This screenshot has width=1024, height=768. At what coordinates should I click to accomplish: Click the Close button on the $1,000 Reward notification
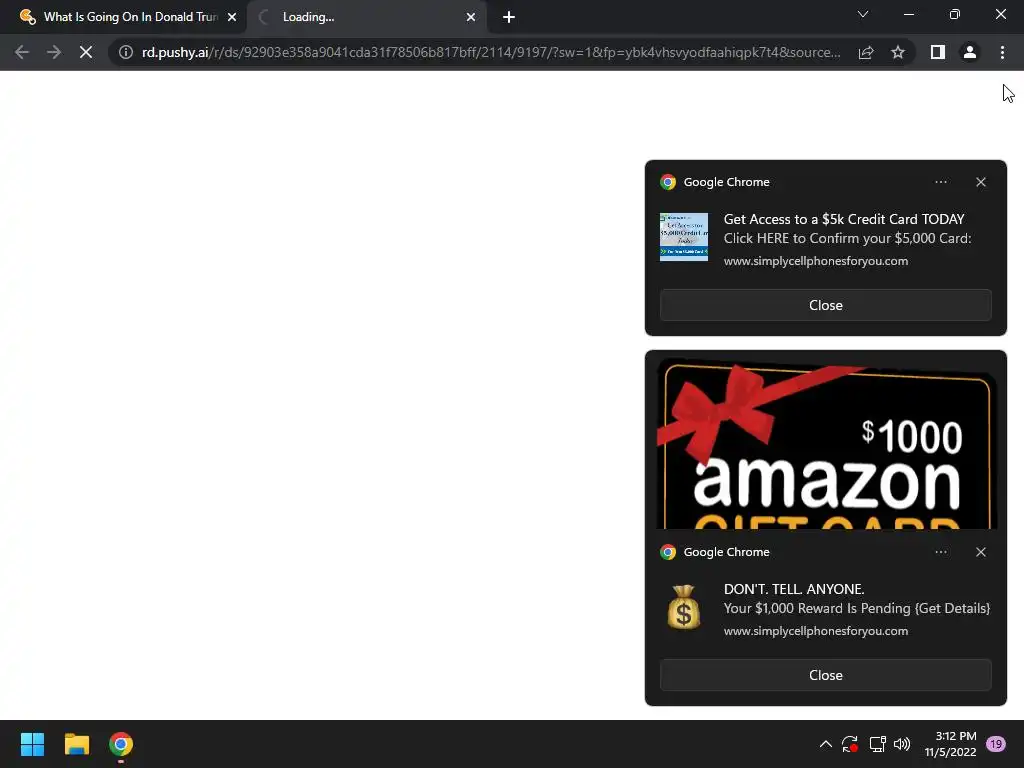click(825, 675)
